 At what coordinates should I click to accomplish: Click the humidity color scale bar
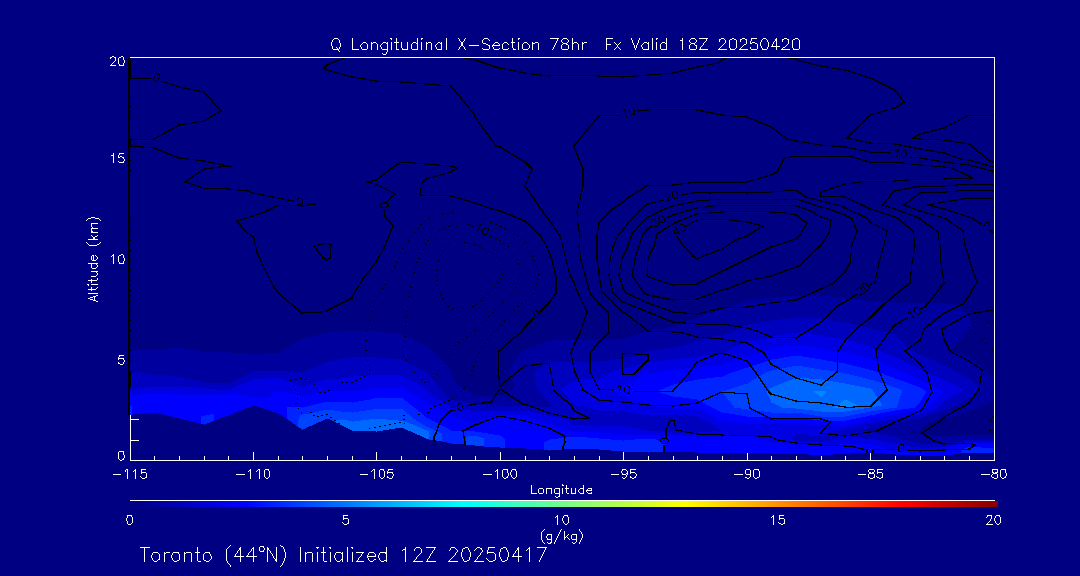pyautogui.click(x=563, y=504)
